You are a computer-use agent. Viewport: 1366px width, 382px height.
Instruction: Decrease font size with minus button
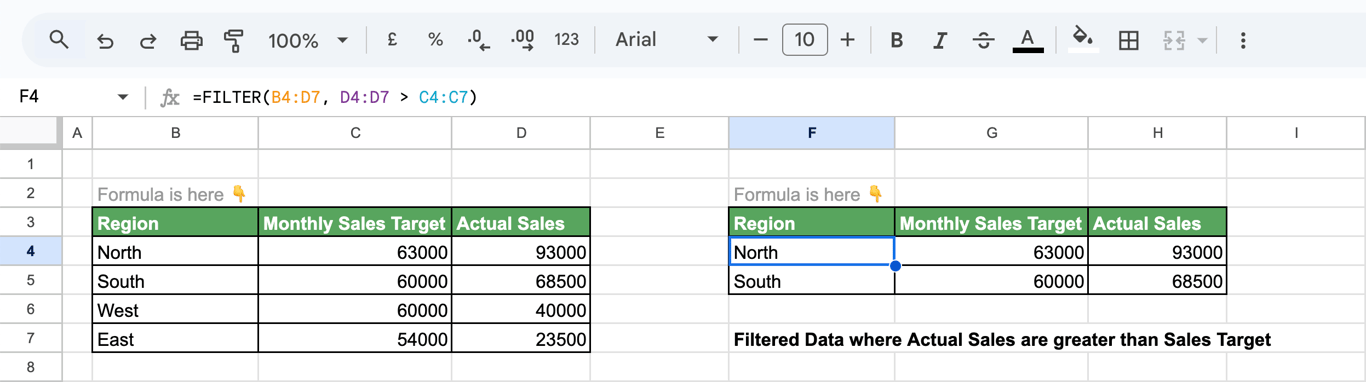click(x=761, y=40)
